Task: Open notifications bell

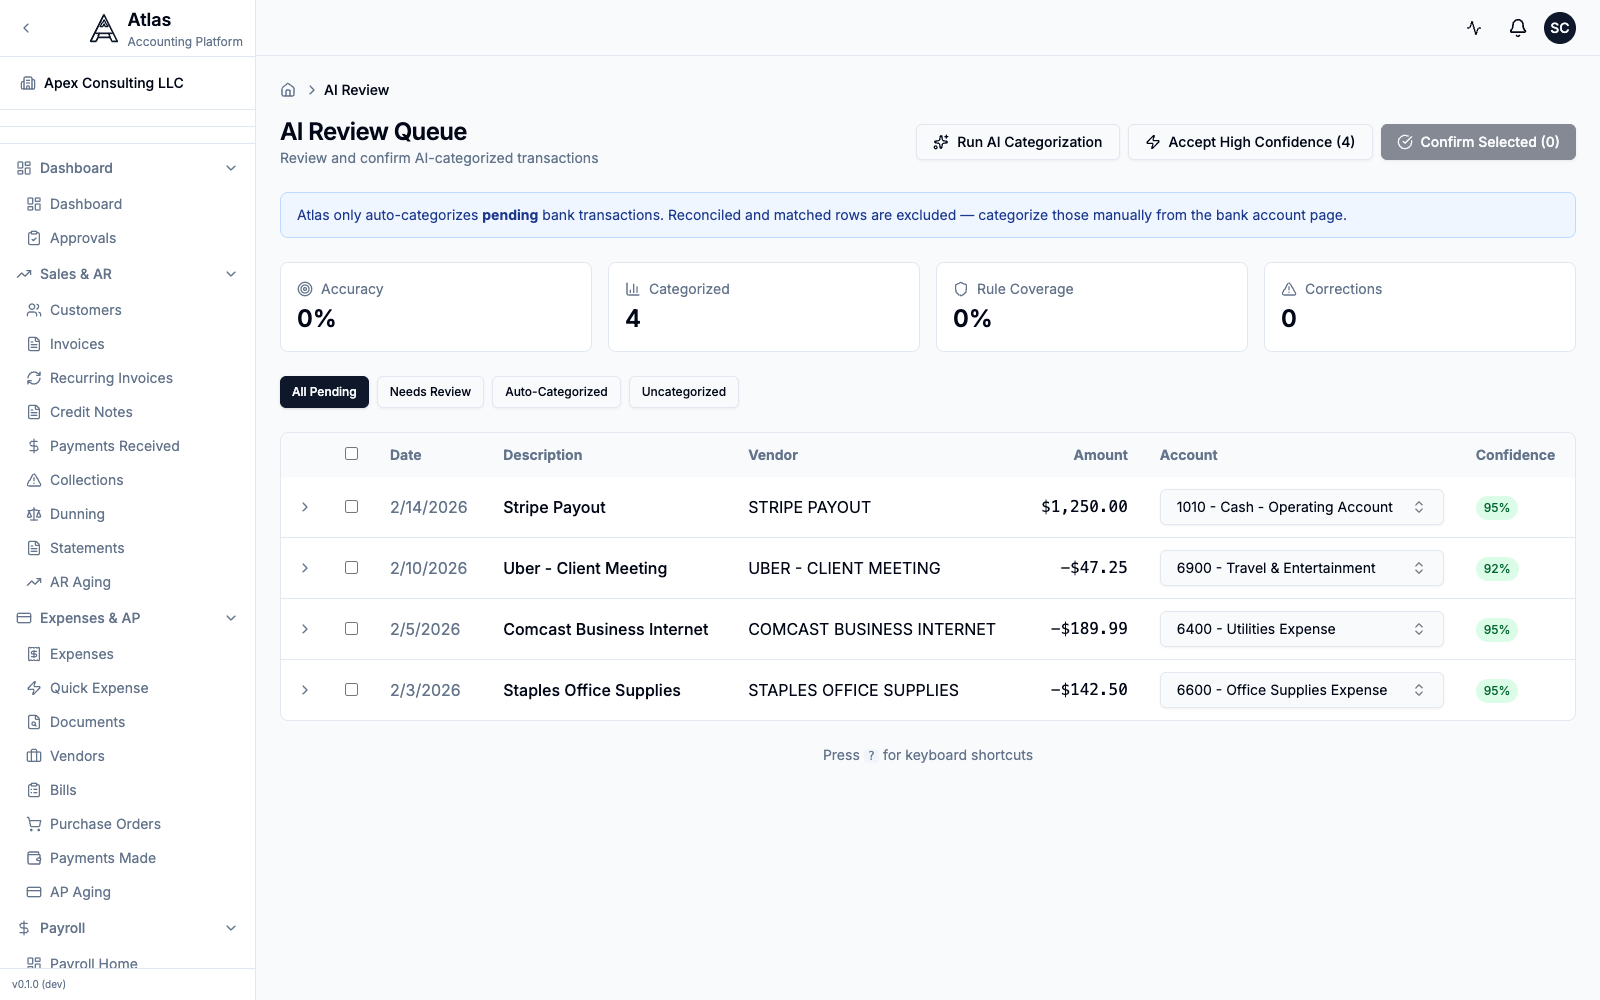Action: (x=1518, y=28)
